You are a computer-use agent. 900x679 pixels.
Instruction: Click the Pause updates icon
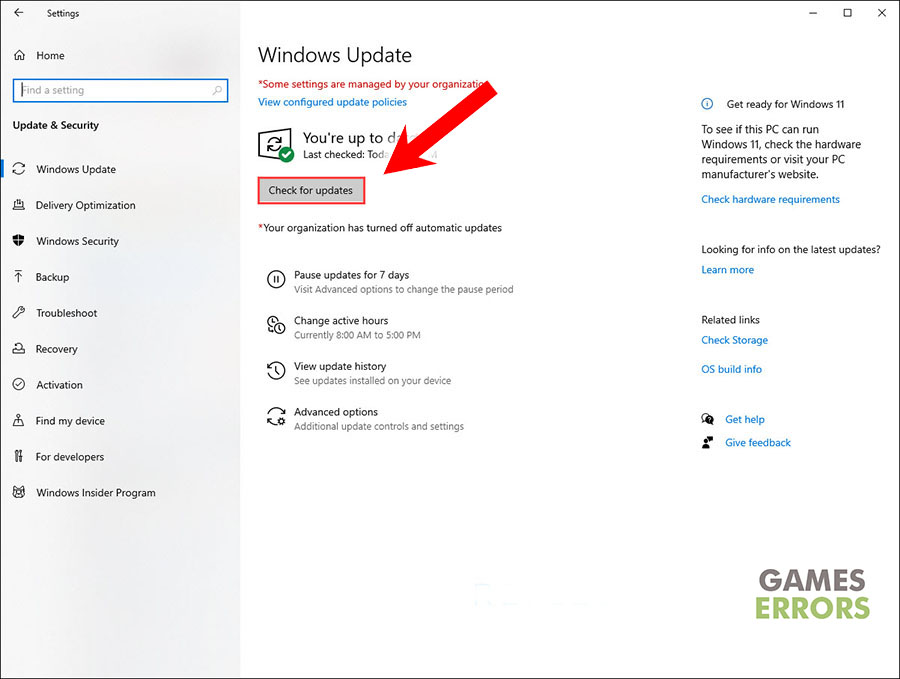click(x=276, y=280)
